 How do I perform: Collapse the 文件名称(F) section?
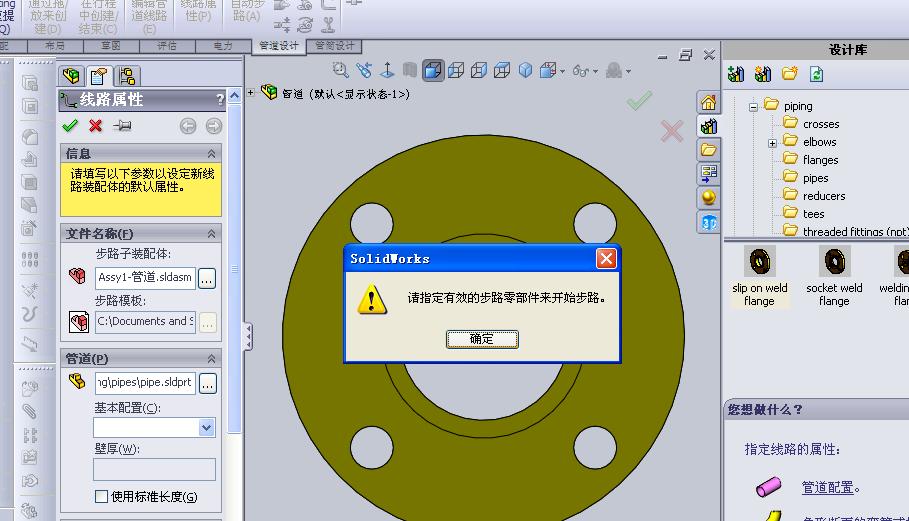coord(211,234)
